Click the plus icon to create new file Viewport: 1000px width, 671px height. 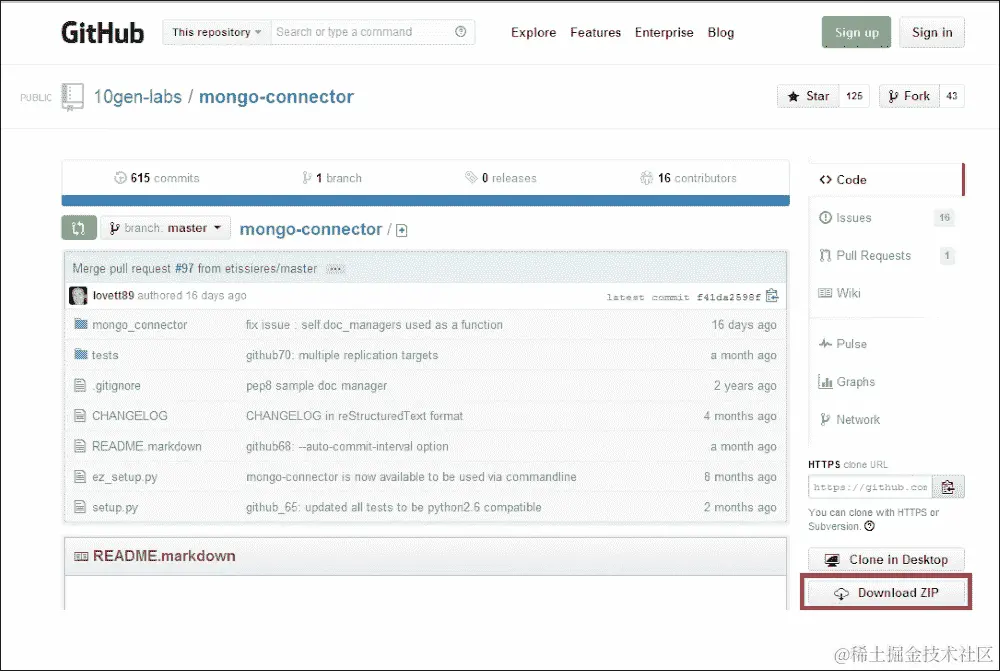coord(401,230)
